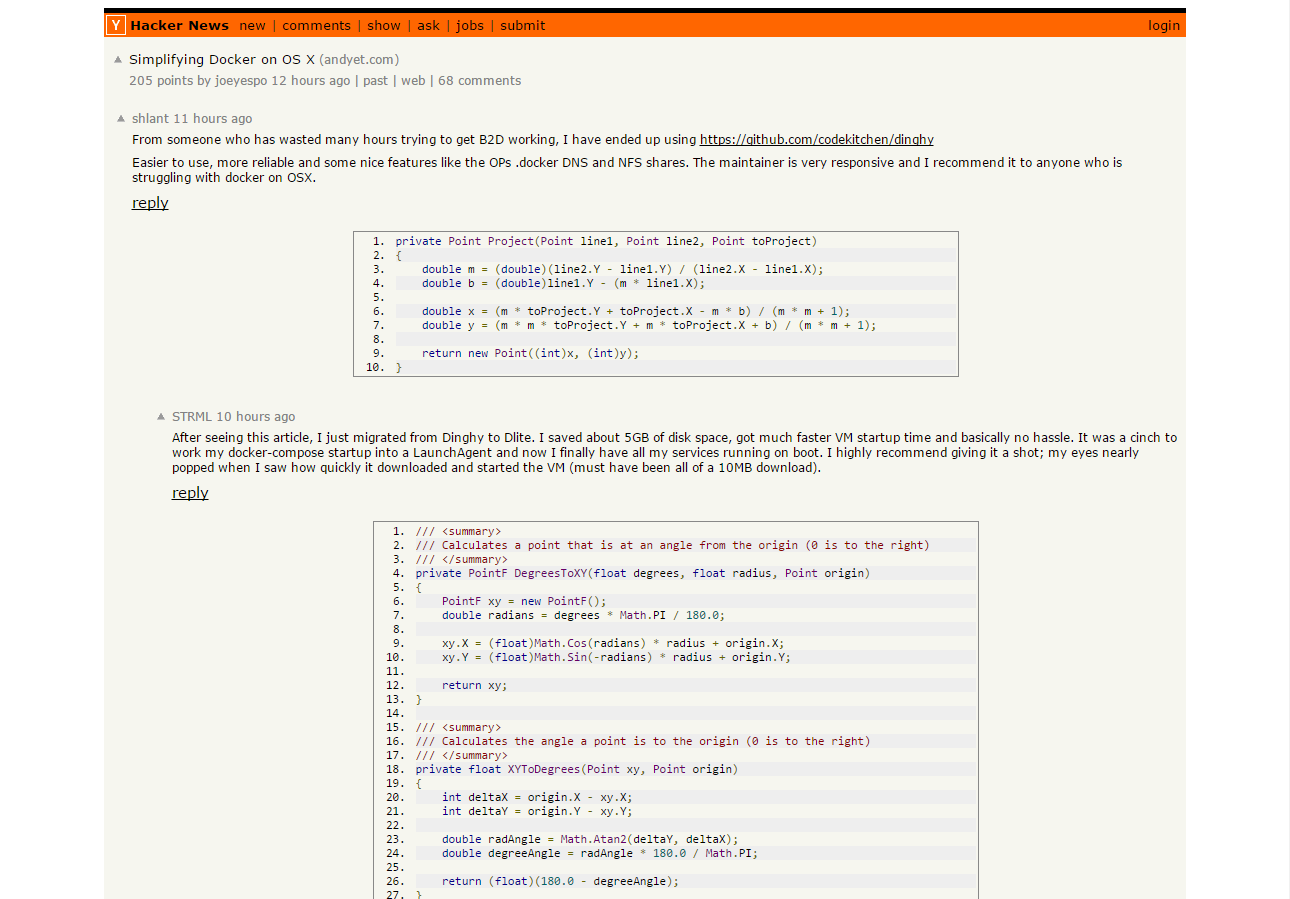Open the 68 comments link

[479, 81]
